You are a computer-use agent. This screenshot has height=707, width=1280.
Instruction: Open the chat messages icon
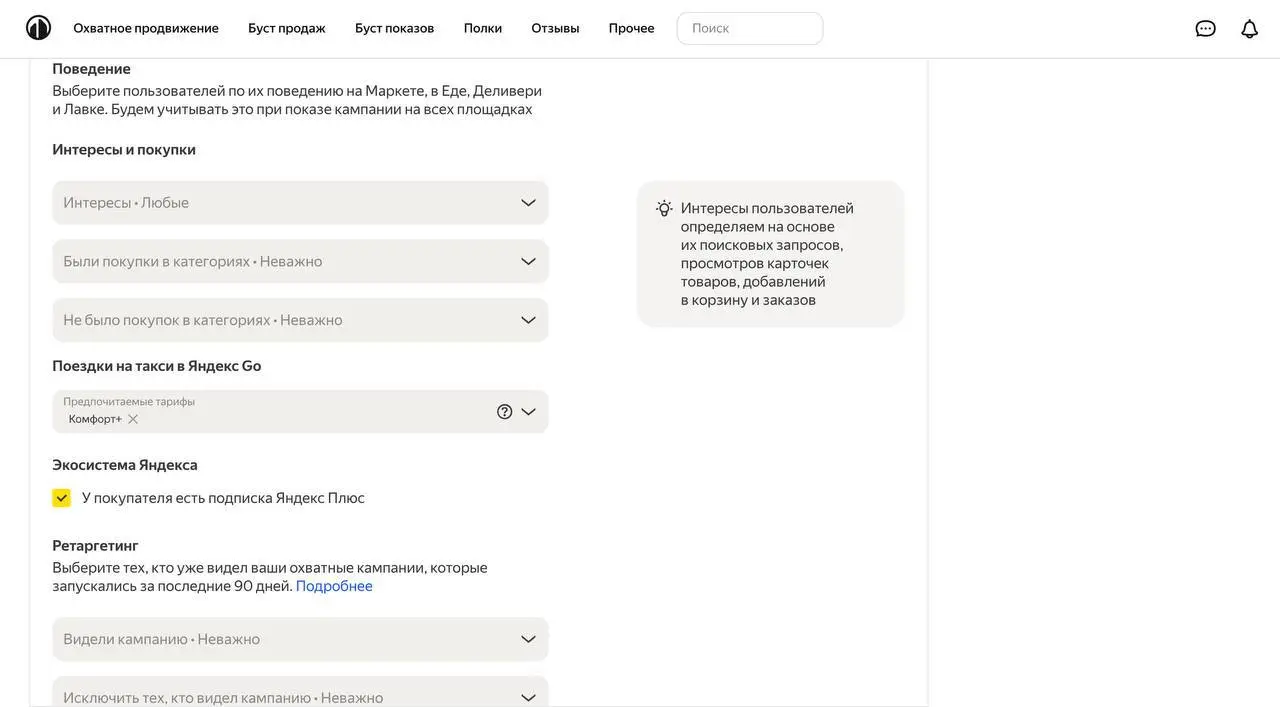tap(1206, 29)
